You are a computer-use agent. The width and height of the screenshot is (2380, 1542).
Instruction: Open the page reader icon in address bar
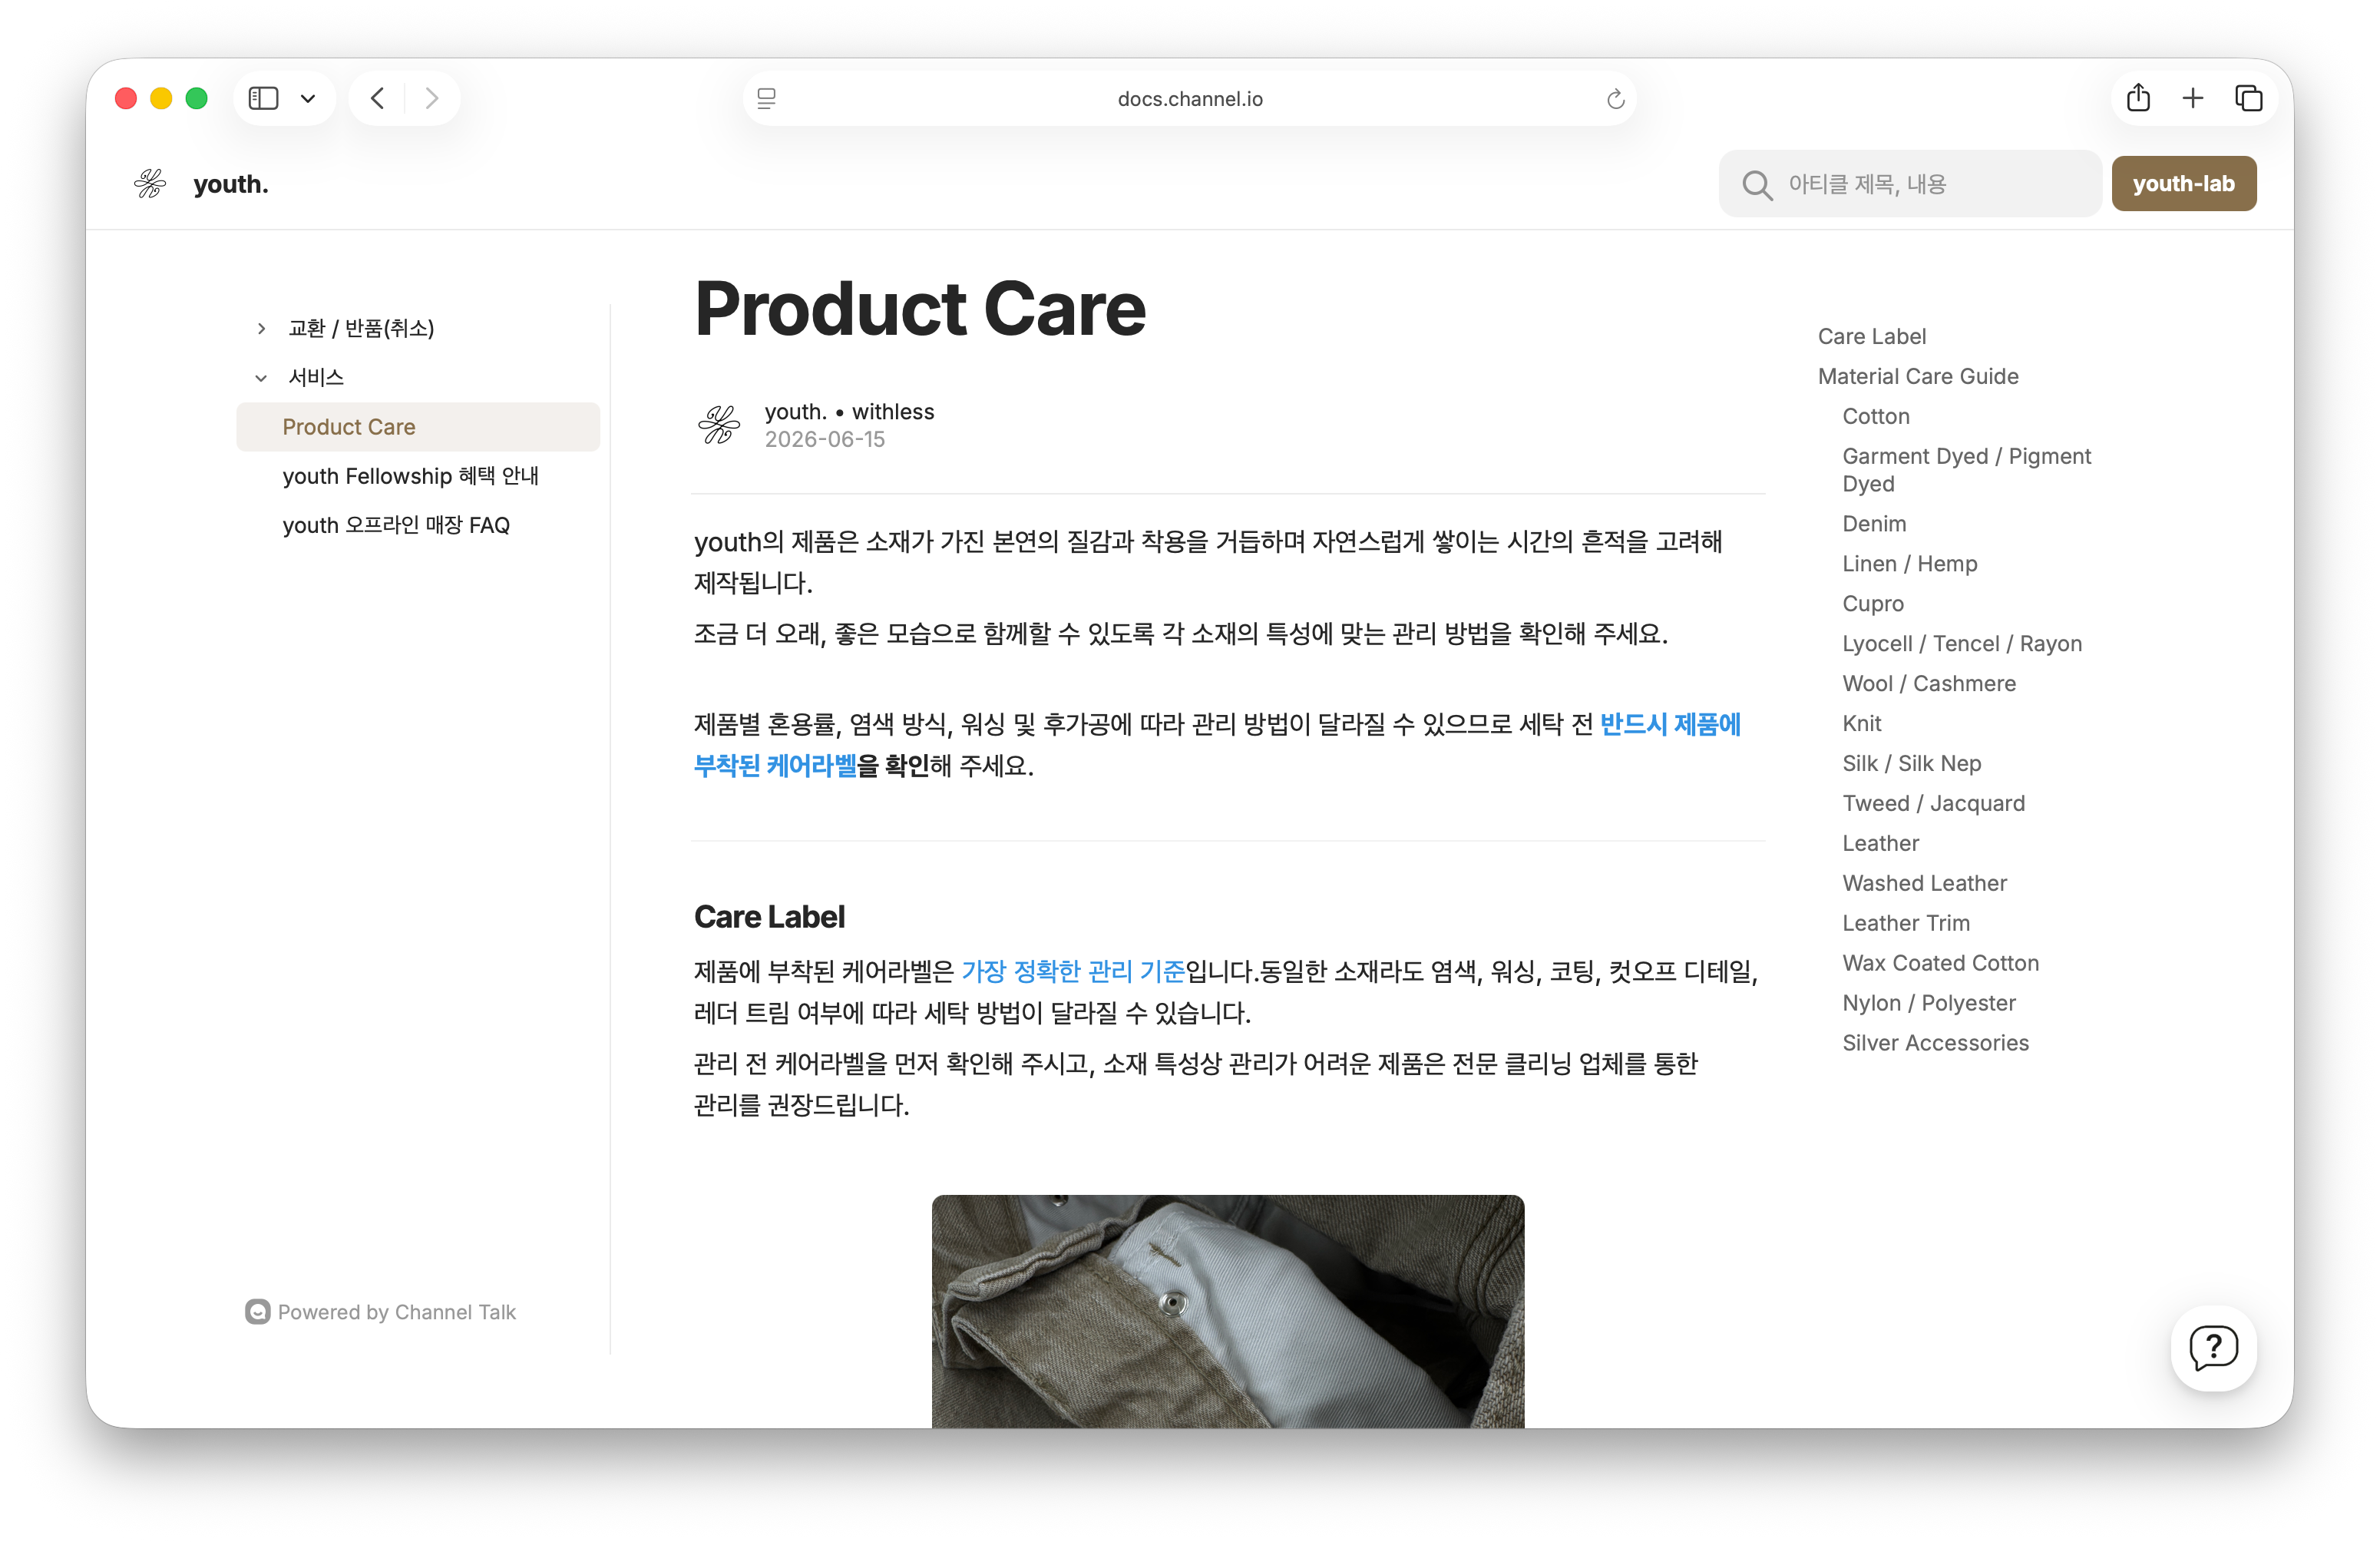(767, 98)
